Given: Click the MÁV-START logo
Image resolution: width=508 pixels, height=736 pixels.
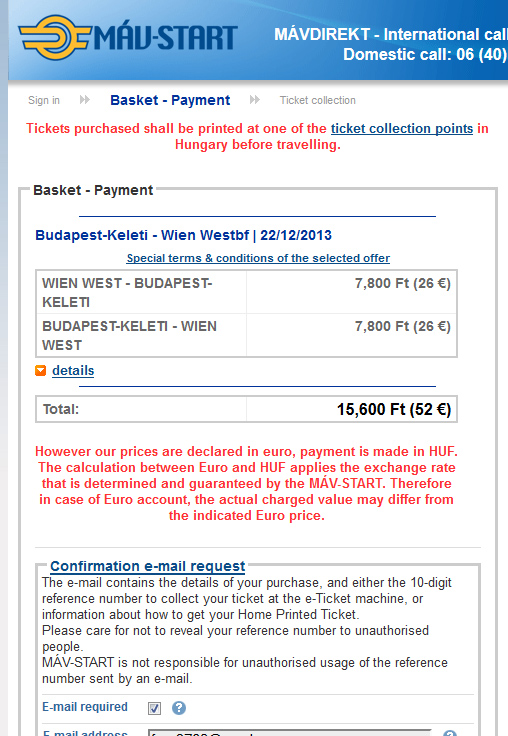Looking at the screenshot, I should pyautogui.click(x=128, y=38).
